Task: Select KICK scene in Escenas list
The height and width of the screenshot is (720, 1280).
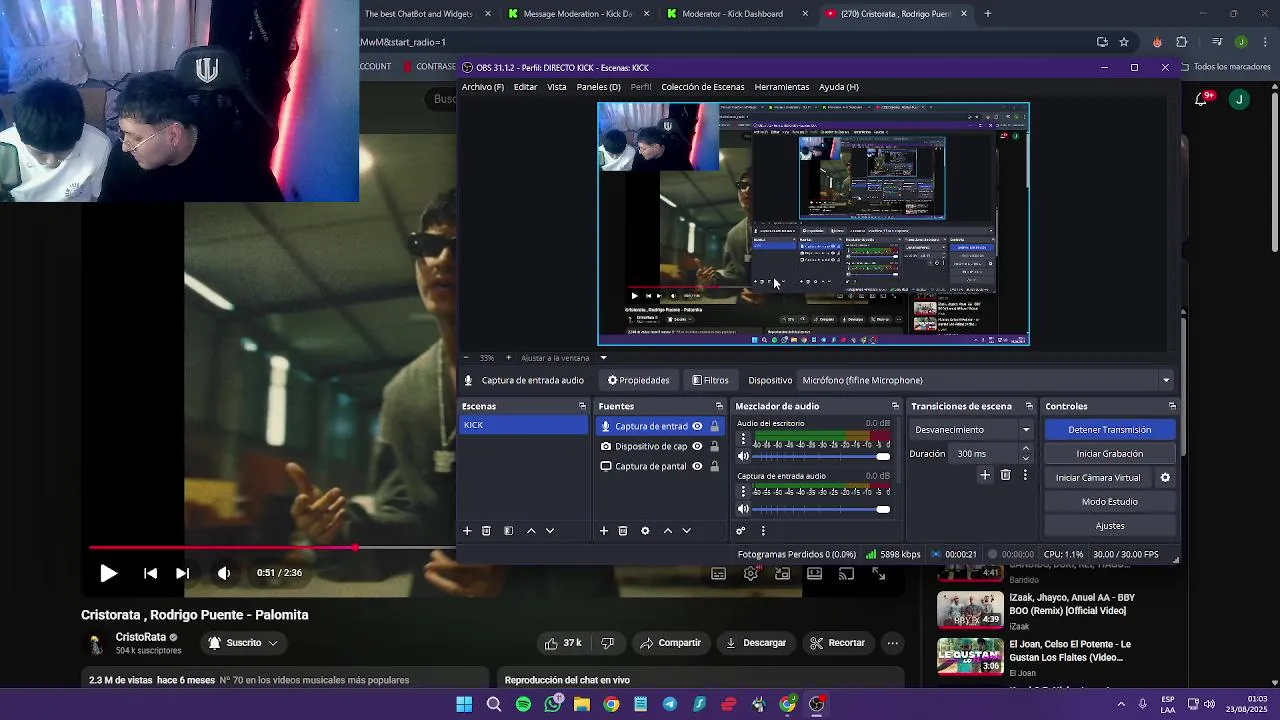Action: pyautogui.click(x=524, y=426)
